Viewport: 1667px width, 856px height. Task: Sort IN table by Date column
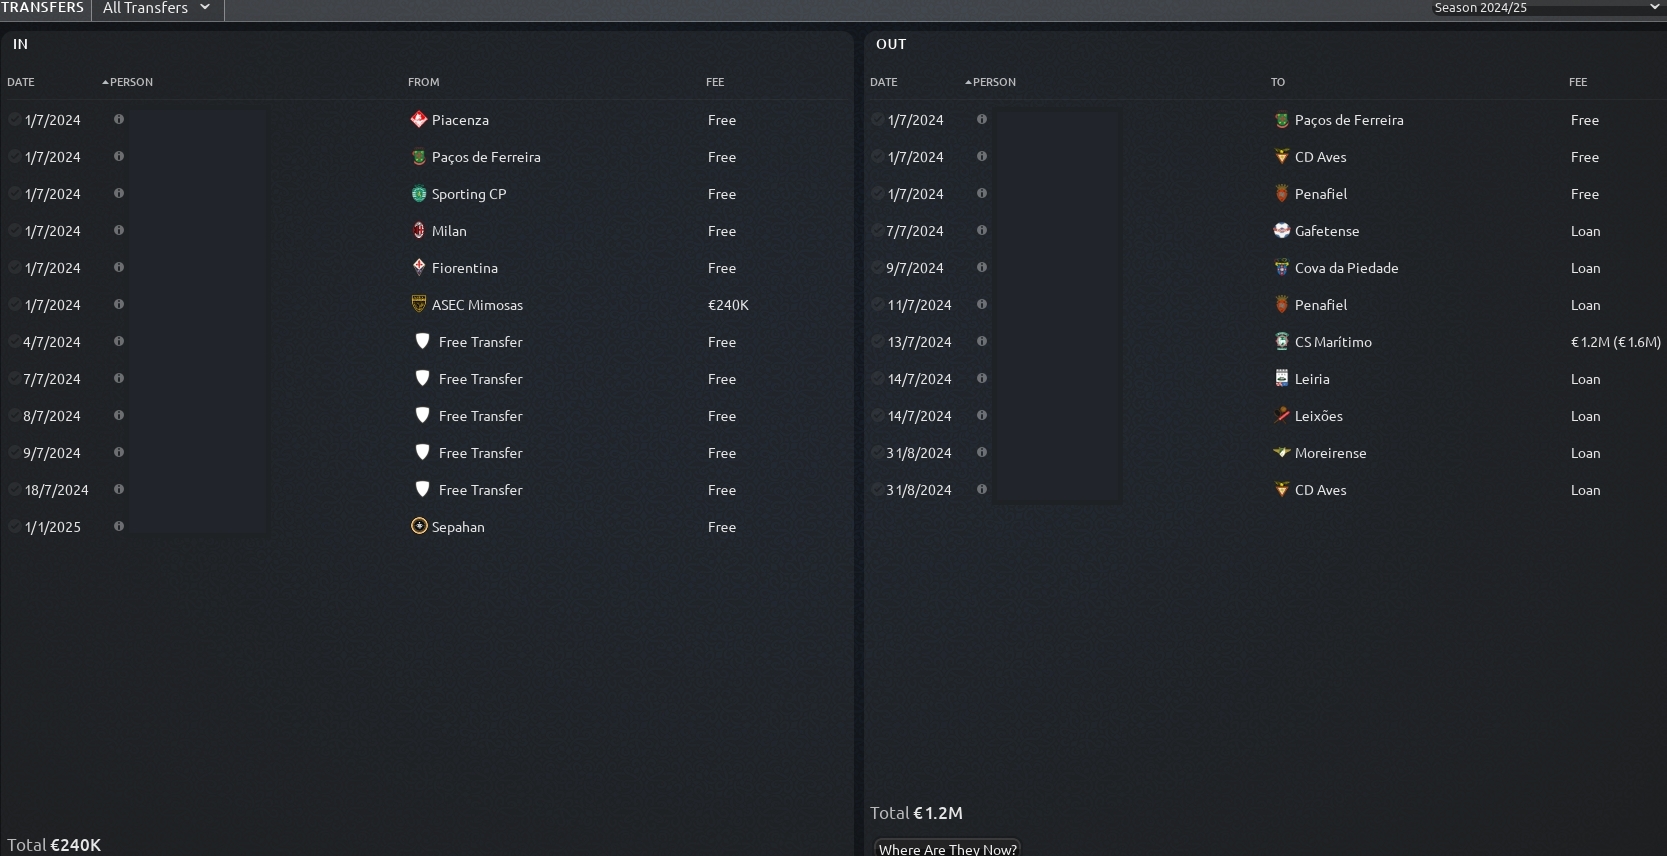[x=21, y=82]
